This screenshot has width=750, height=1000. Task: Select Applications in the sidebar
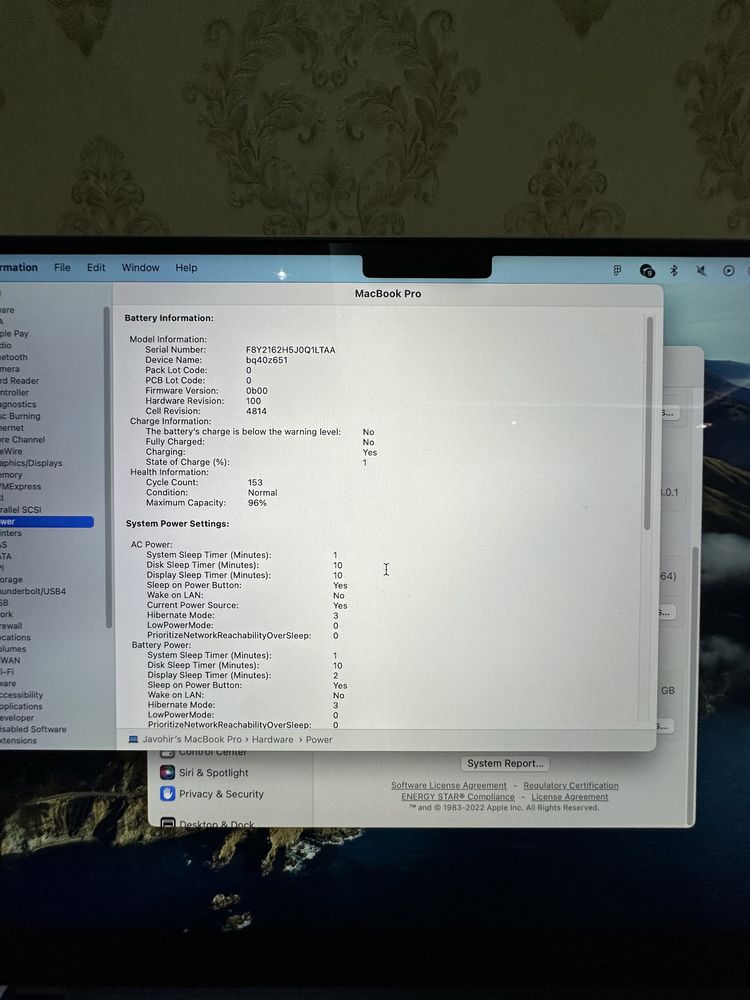(21, 707)
